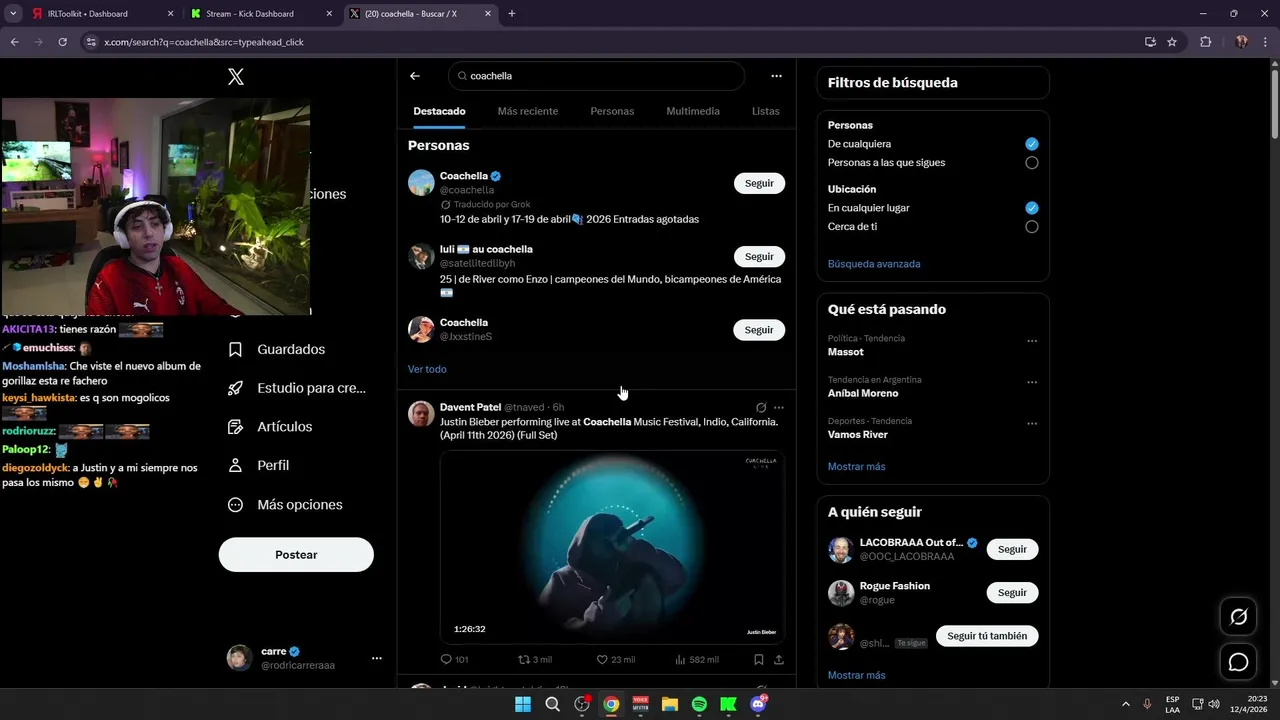
Task: Select En cualquier lugar location filter
Action: tap(1032, 208)
